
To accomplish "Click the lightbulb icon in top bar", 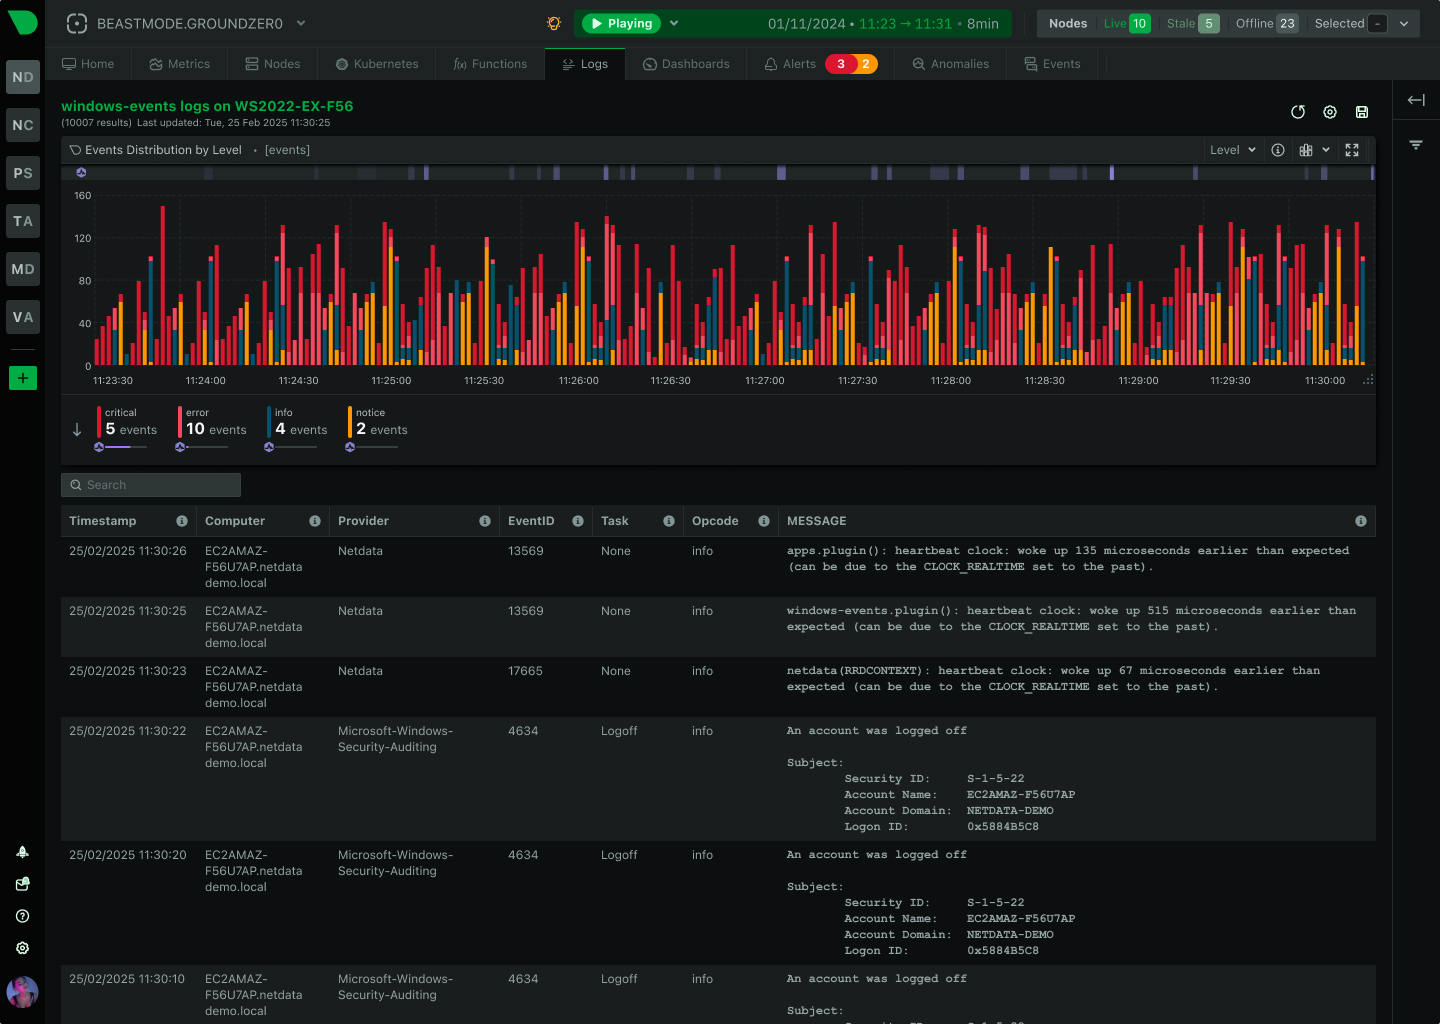I will tap(554, 23).
